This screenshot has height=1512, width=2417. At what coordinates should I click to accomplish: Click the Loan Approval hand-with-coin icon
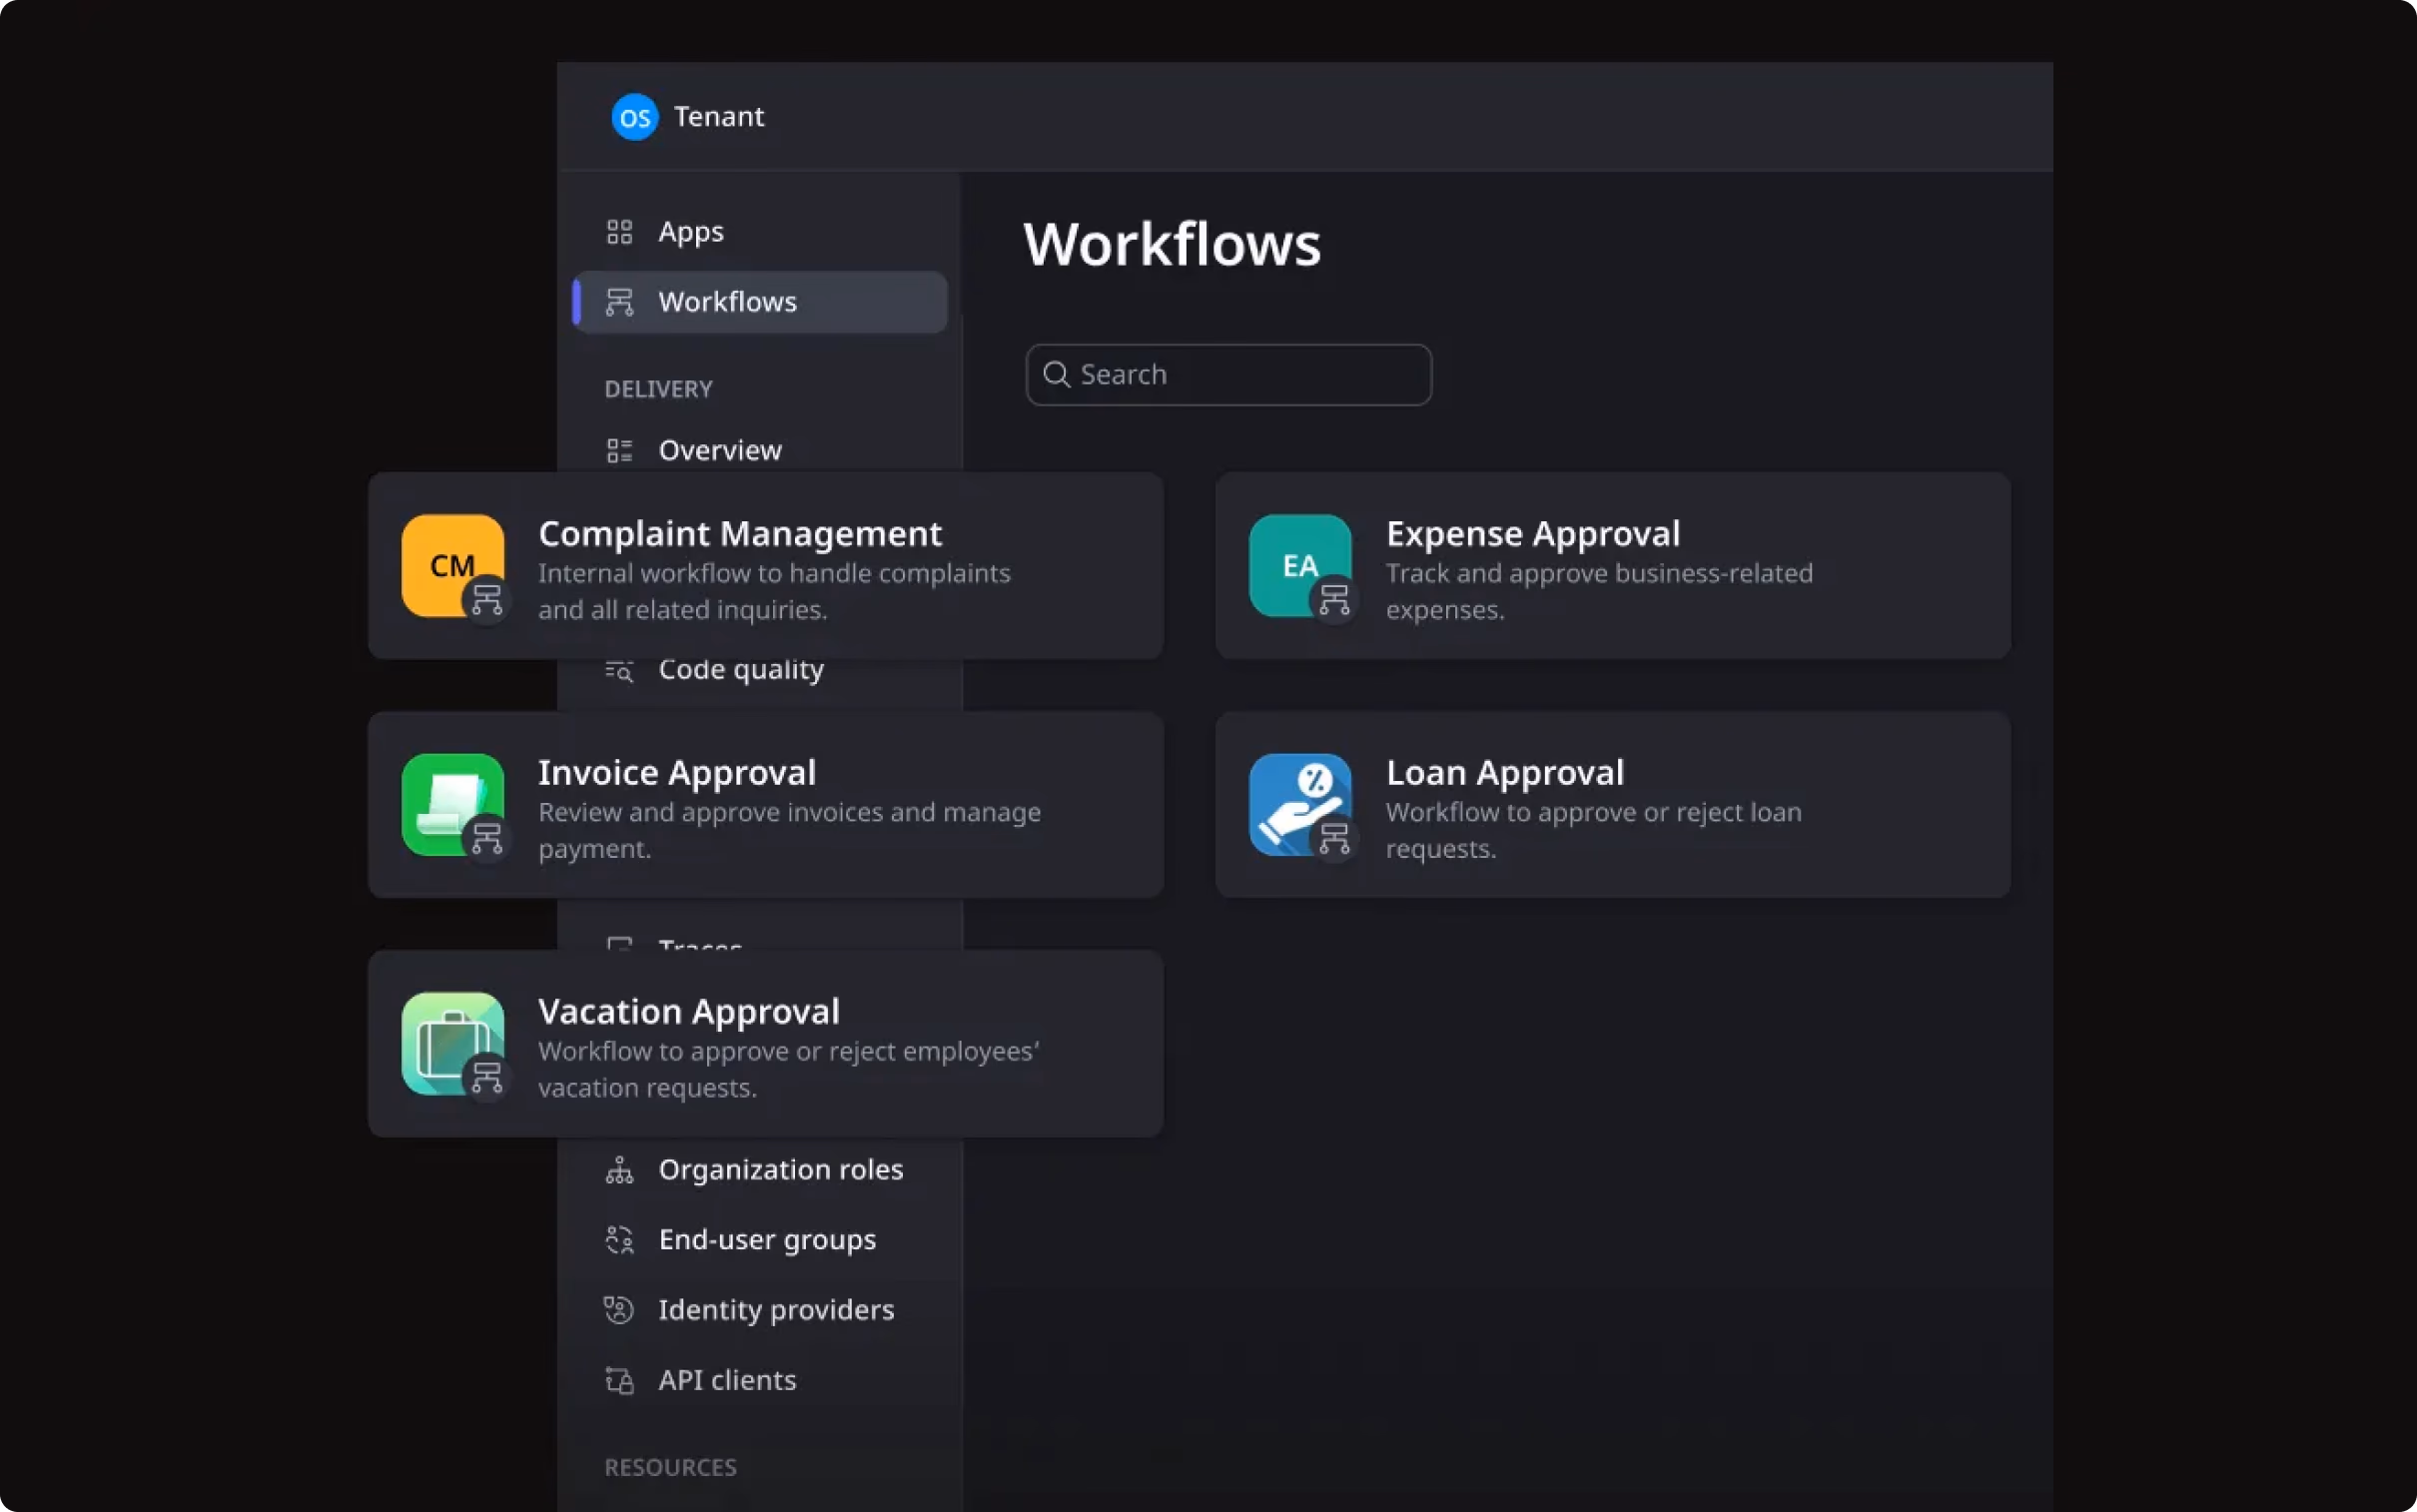1299,804
